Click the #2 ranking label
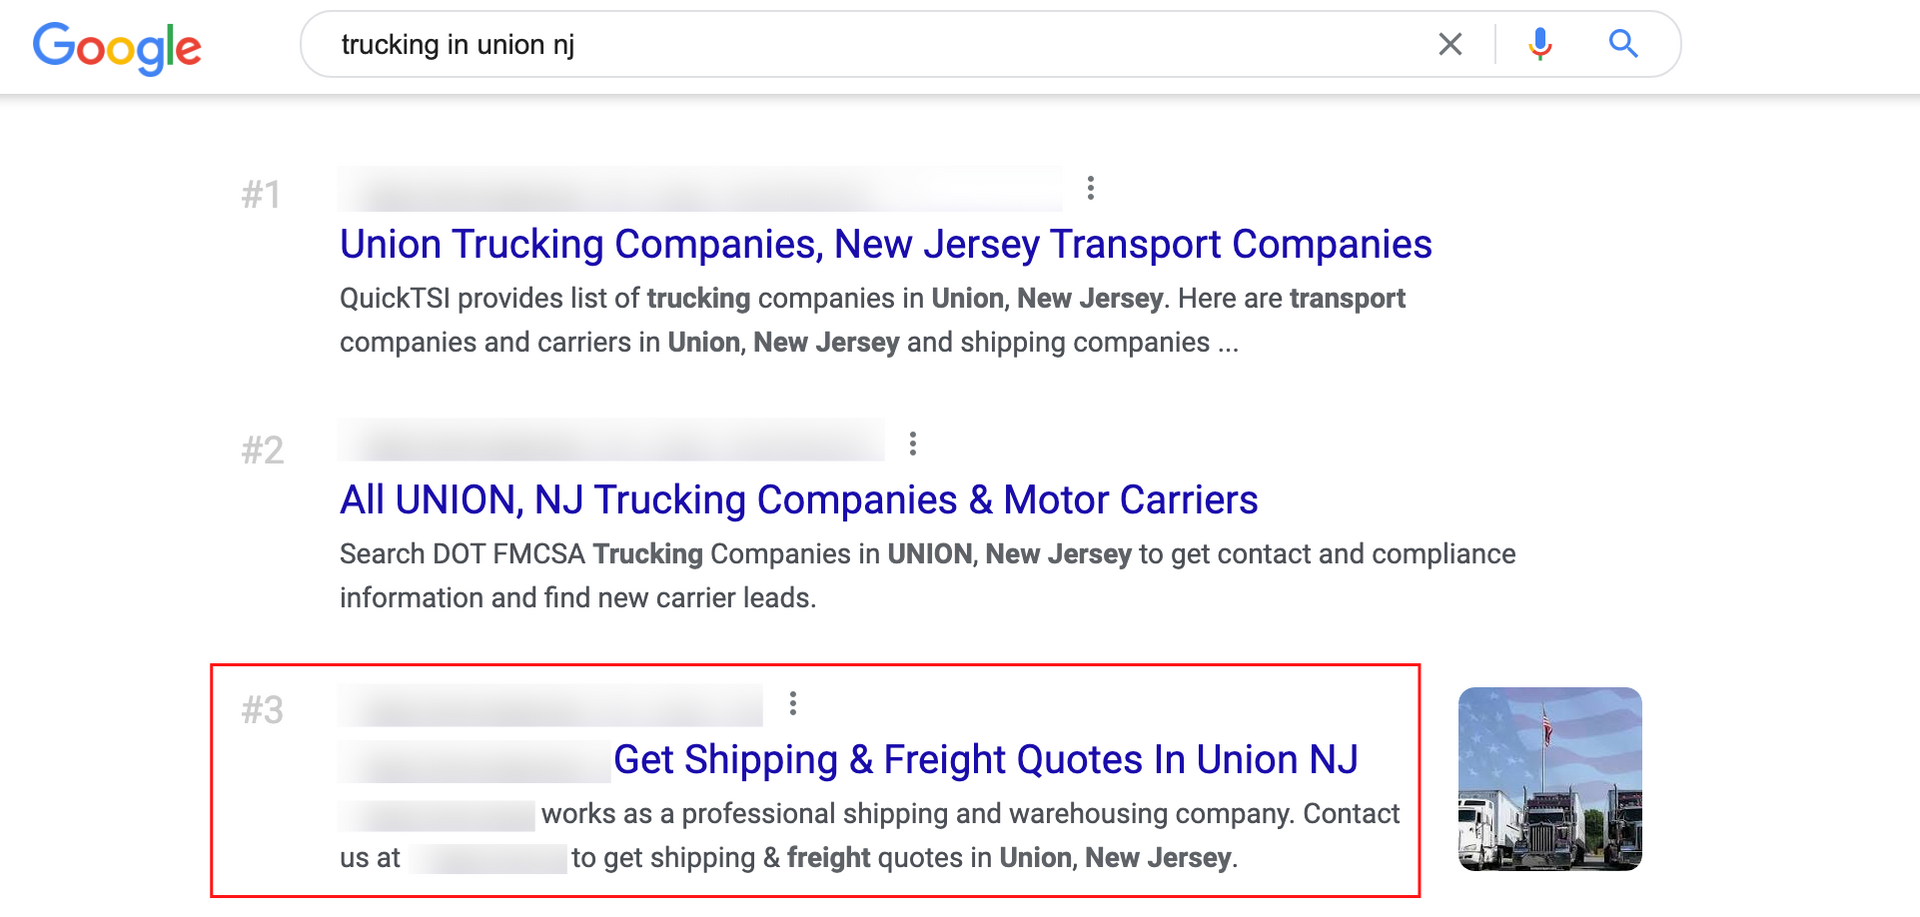 pos(264,449)
